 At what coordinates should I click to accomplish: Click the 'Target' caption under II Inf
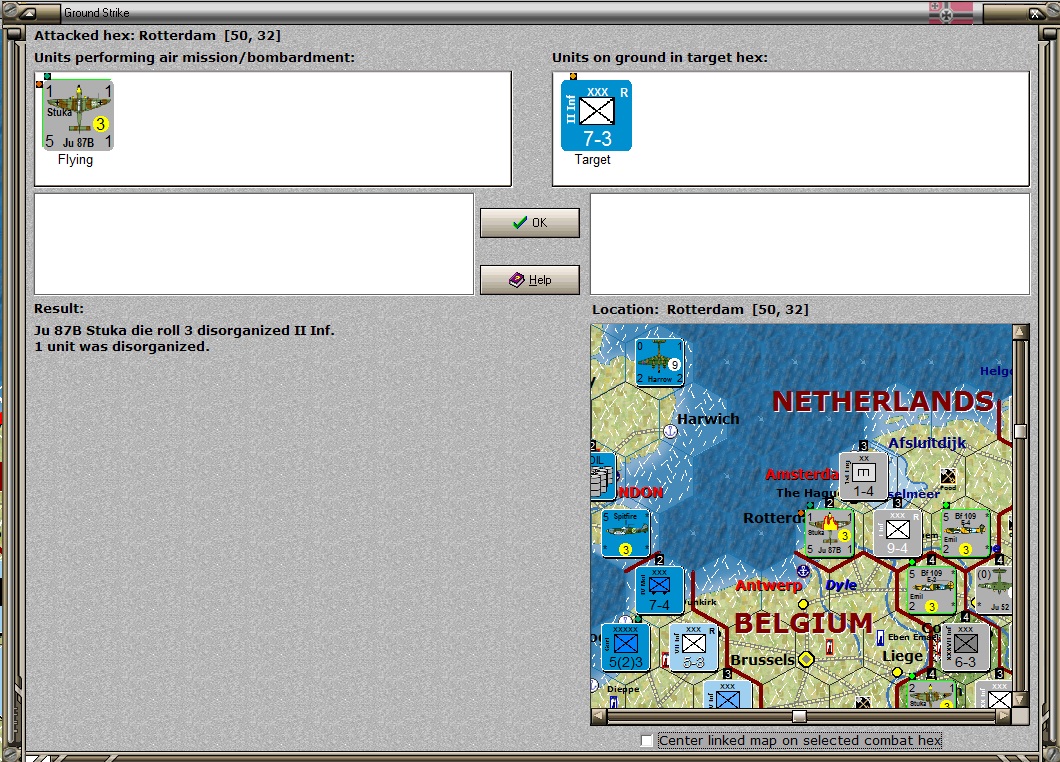pyautogui.click(x=592, y=160)
